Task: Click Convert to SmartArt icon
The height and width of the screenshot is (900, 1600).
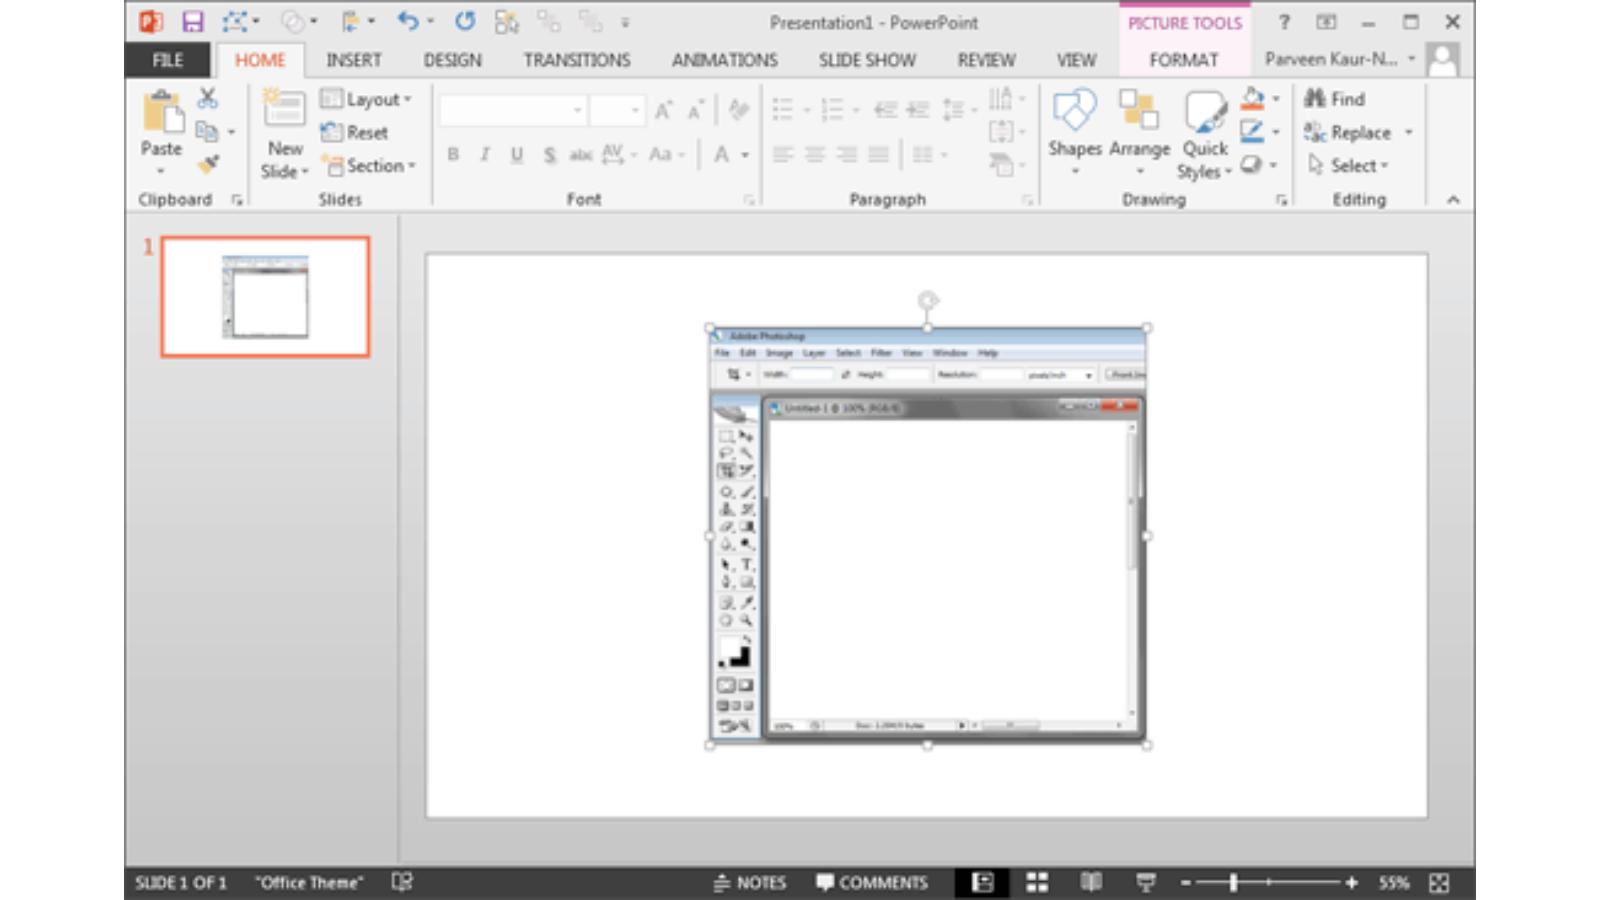Action: tap(1001, 165)
